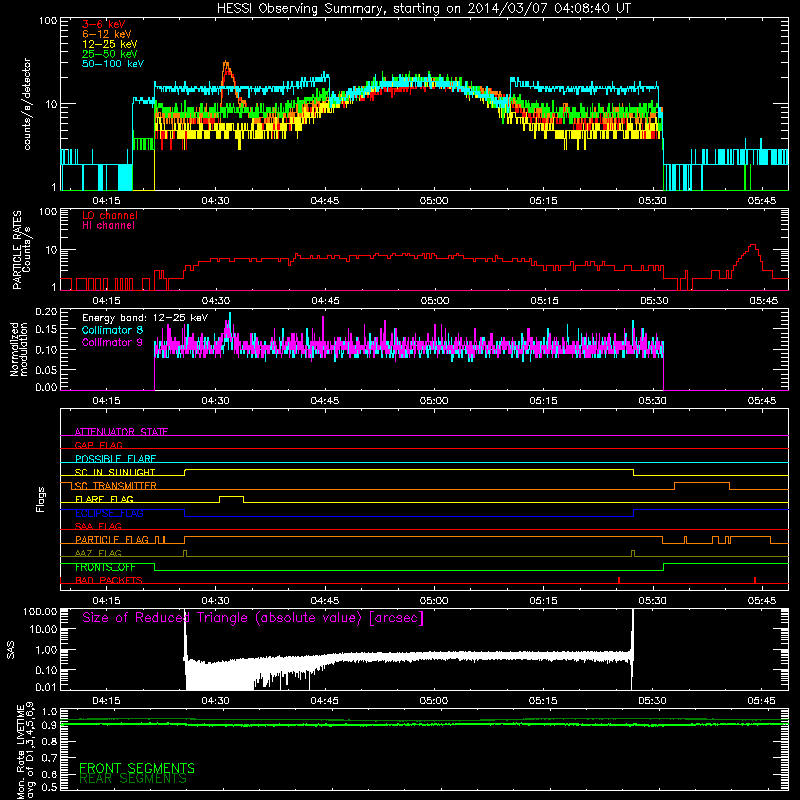Select the 6-12 keV legend entry
Screen dimensions: 800x800
click(x=107, y=34)
